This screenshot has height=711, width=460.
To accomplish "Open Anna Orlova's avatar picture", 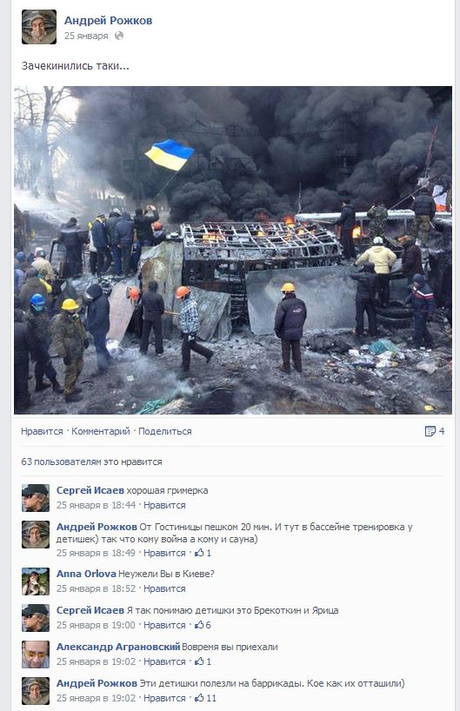I will click(35, 581).
